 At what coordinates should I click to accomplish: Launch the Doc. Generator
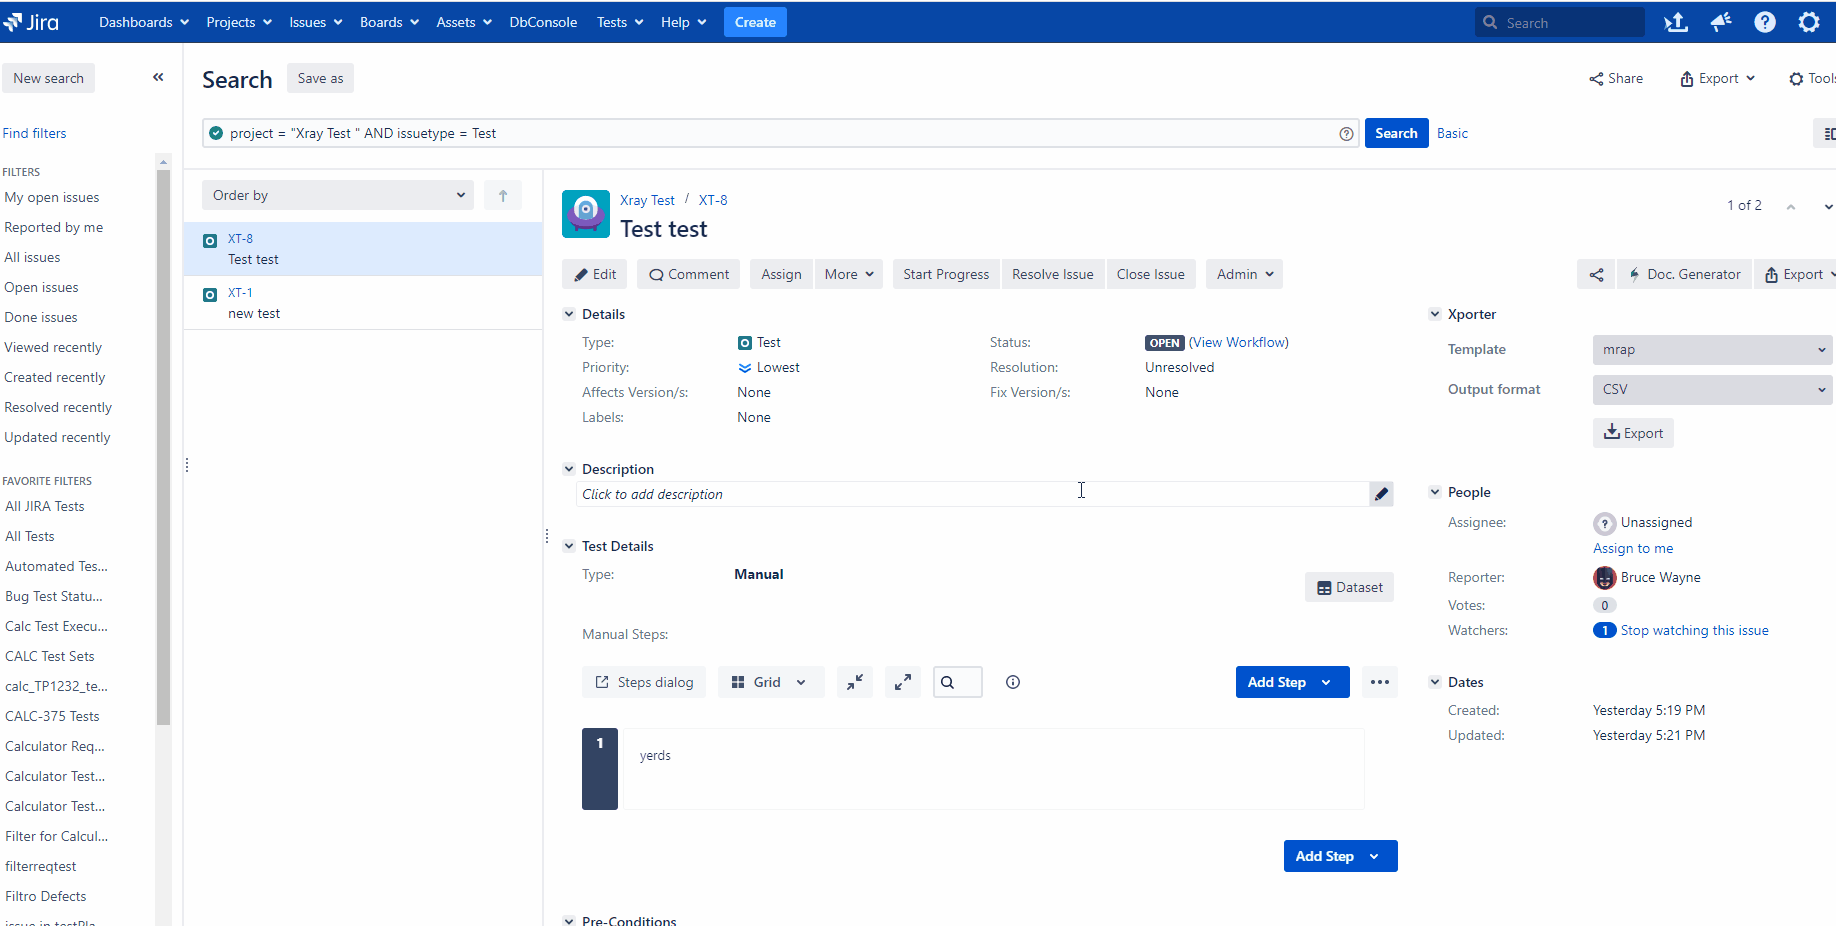pyautogui.click(x=1684, y=273)
